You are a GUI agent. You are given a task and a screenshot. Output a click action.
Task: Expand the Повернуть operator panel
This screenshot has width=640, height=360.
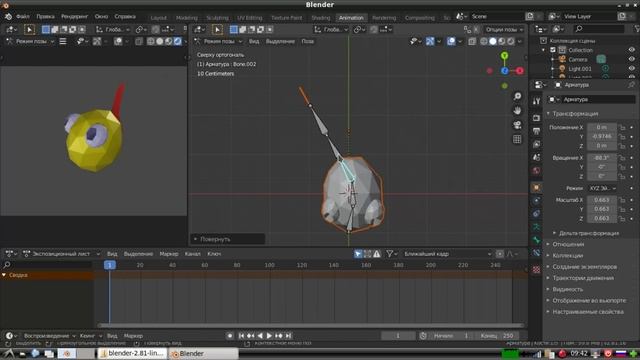coord(227,239)
